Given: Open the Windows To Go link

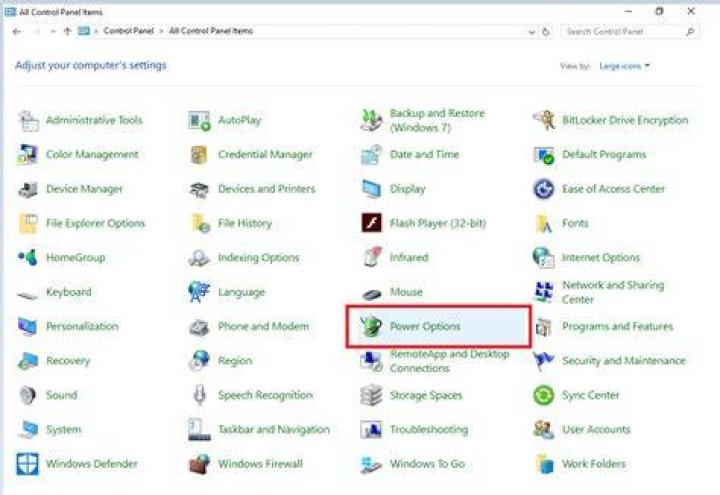Looking at the screenshot, I should 427,464.
